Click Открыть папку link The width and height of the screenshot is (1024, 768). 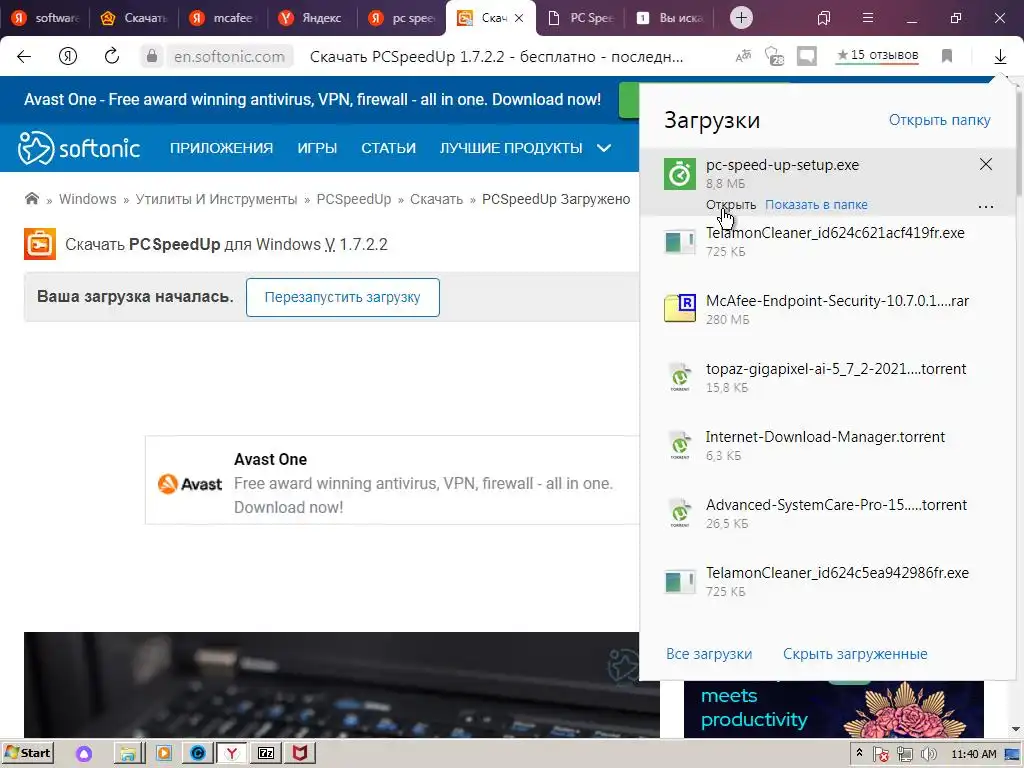(x=939, y=120)
